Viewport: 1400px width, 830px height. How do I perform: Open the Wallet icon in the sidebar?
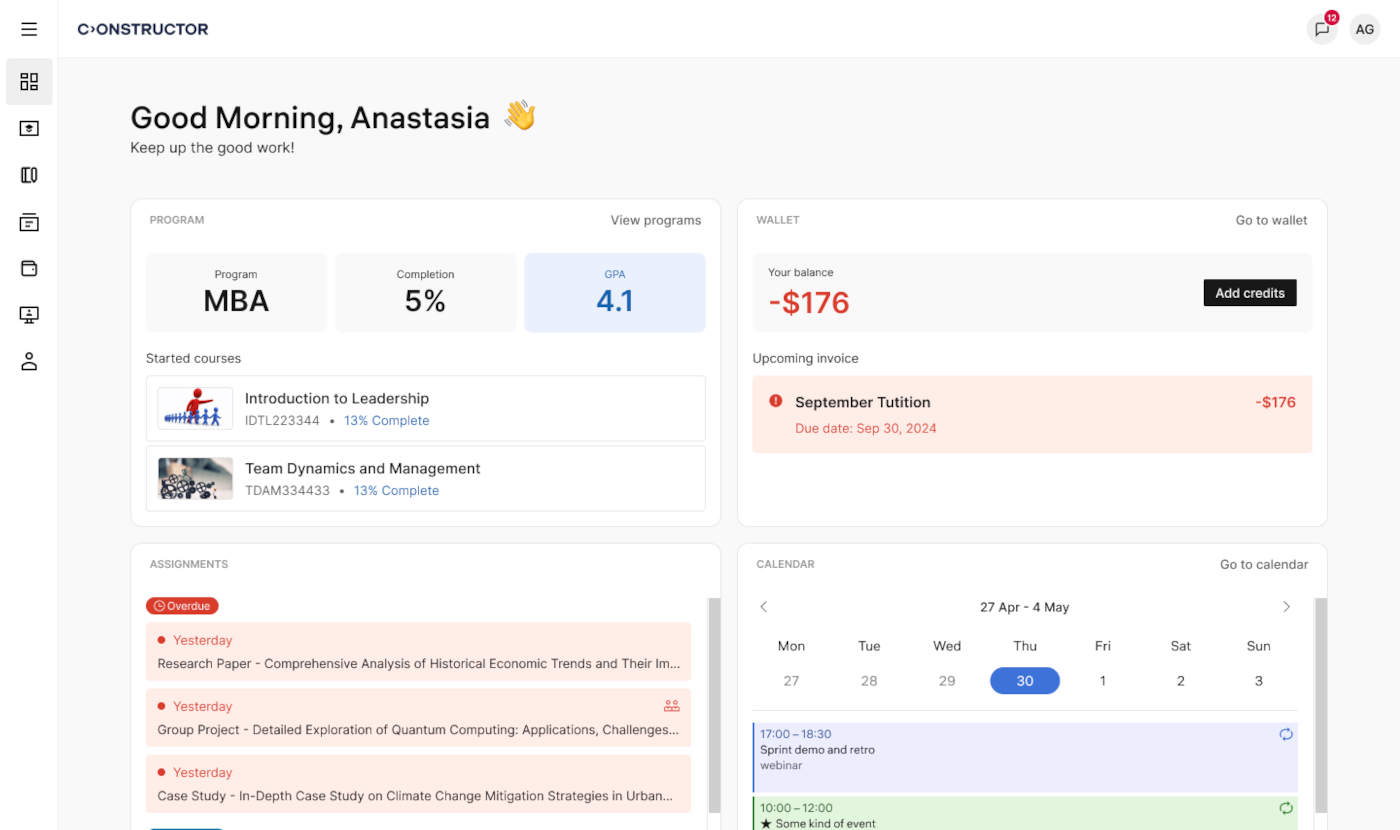point(28,268)
